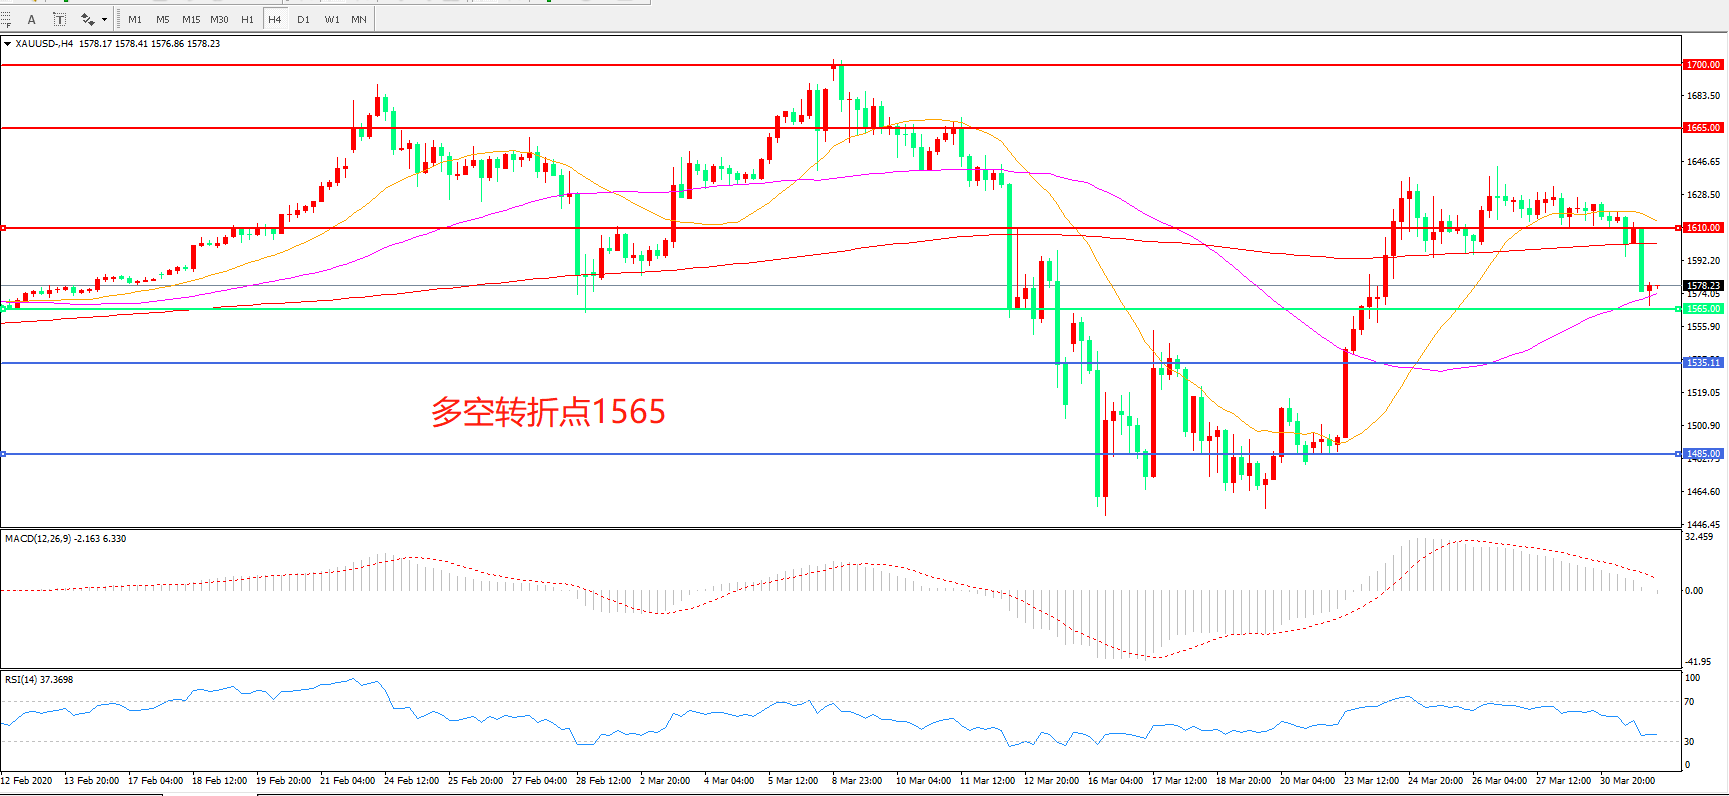Click the M30 timeframe button
The image size is (1729, 796).
[219, 19]
